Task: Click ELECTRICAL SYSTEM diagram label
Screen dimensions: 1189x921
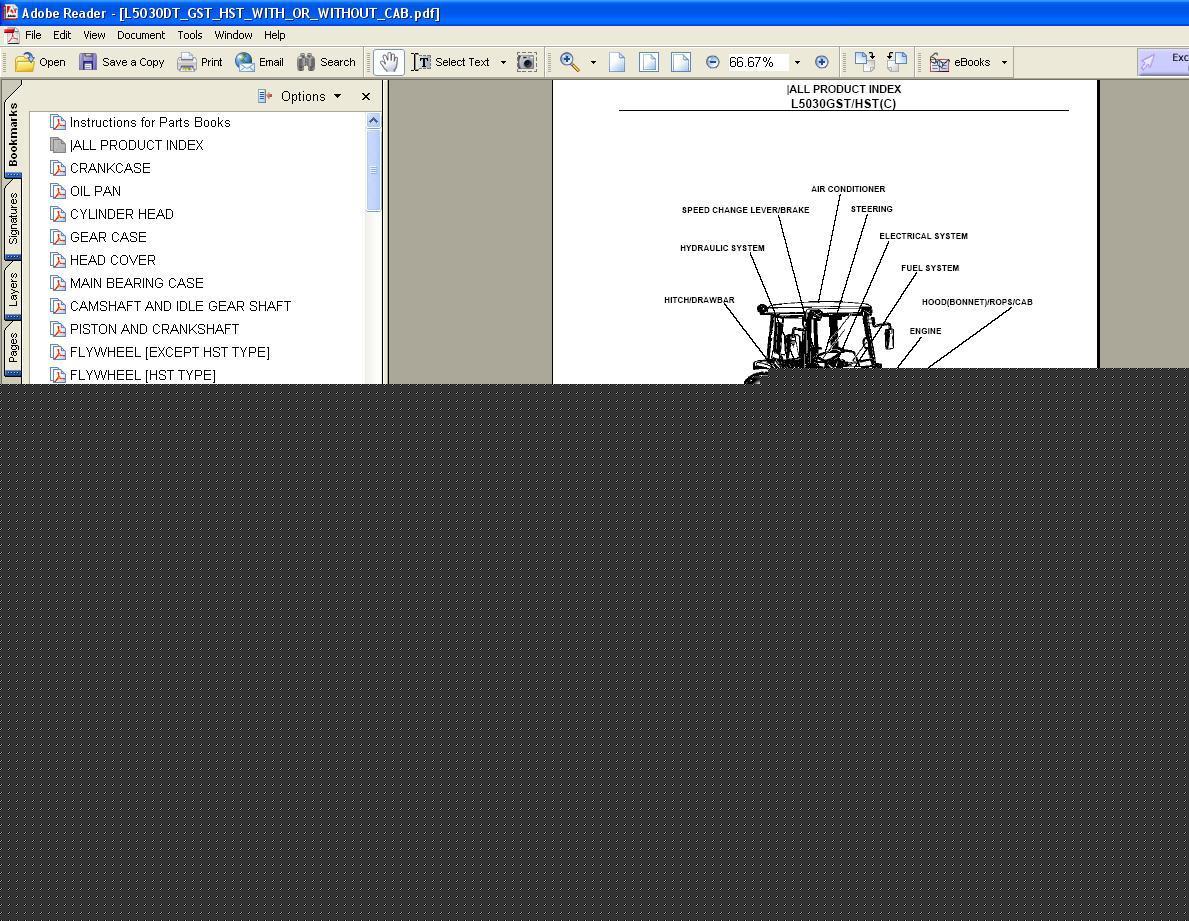Action: 923,236
